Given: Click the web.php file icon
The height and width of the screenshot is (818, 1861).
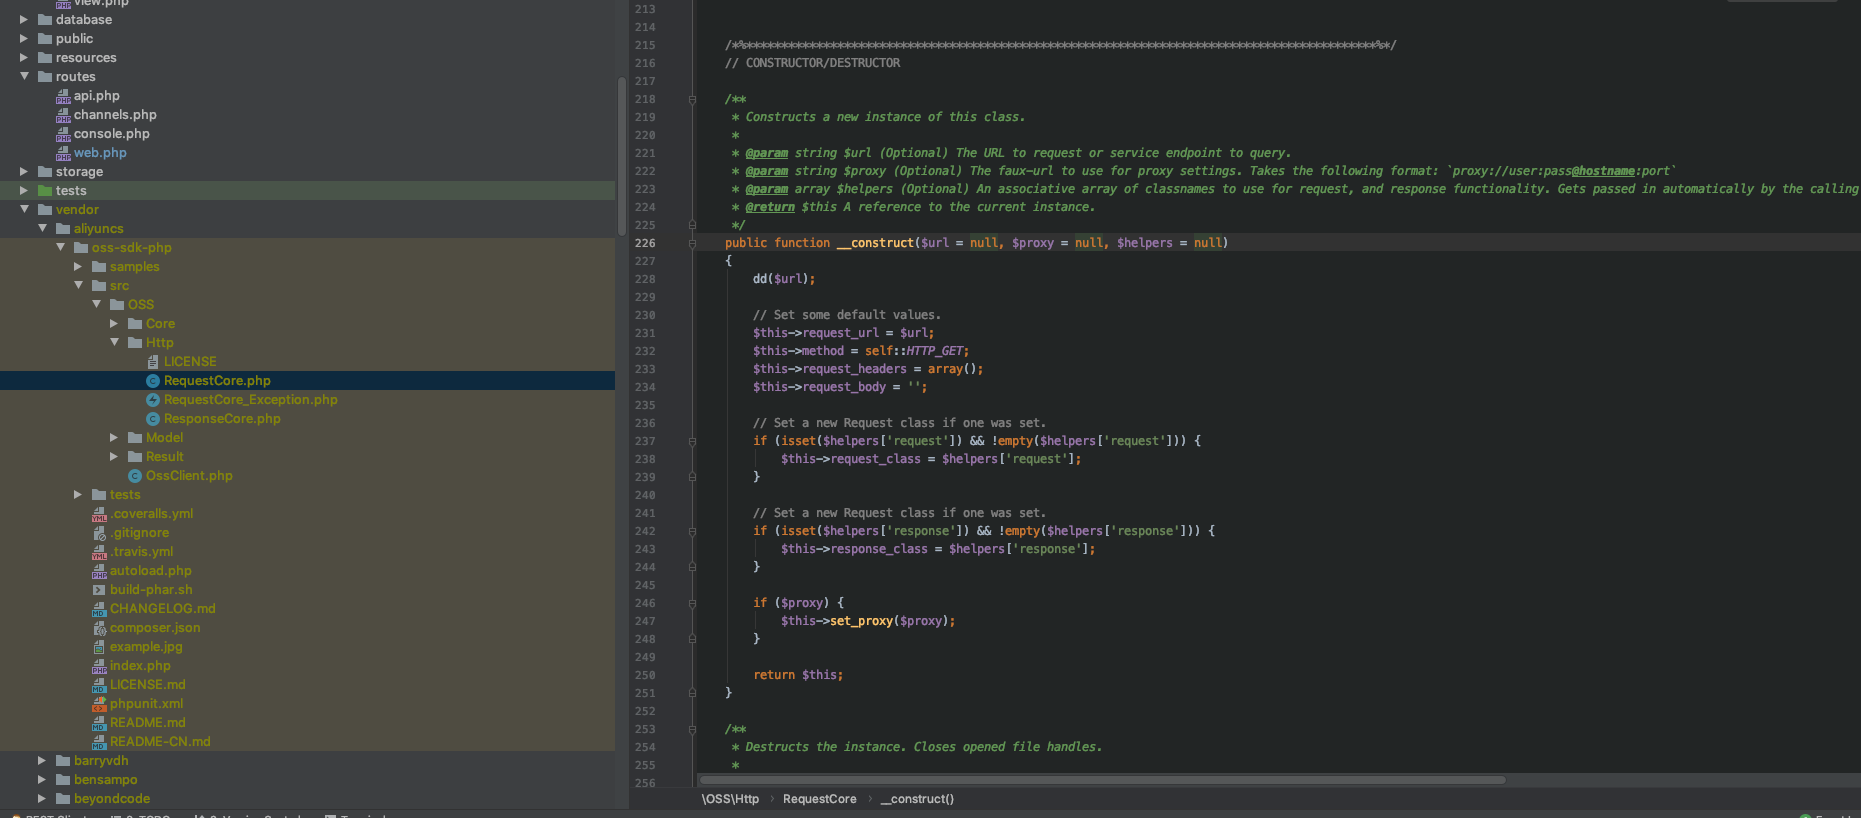Looking at the screenshot, I should (63, 153).
